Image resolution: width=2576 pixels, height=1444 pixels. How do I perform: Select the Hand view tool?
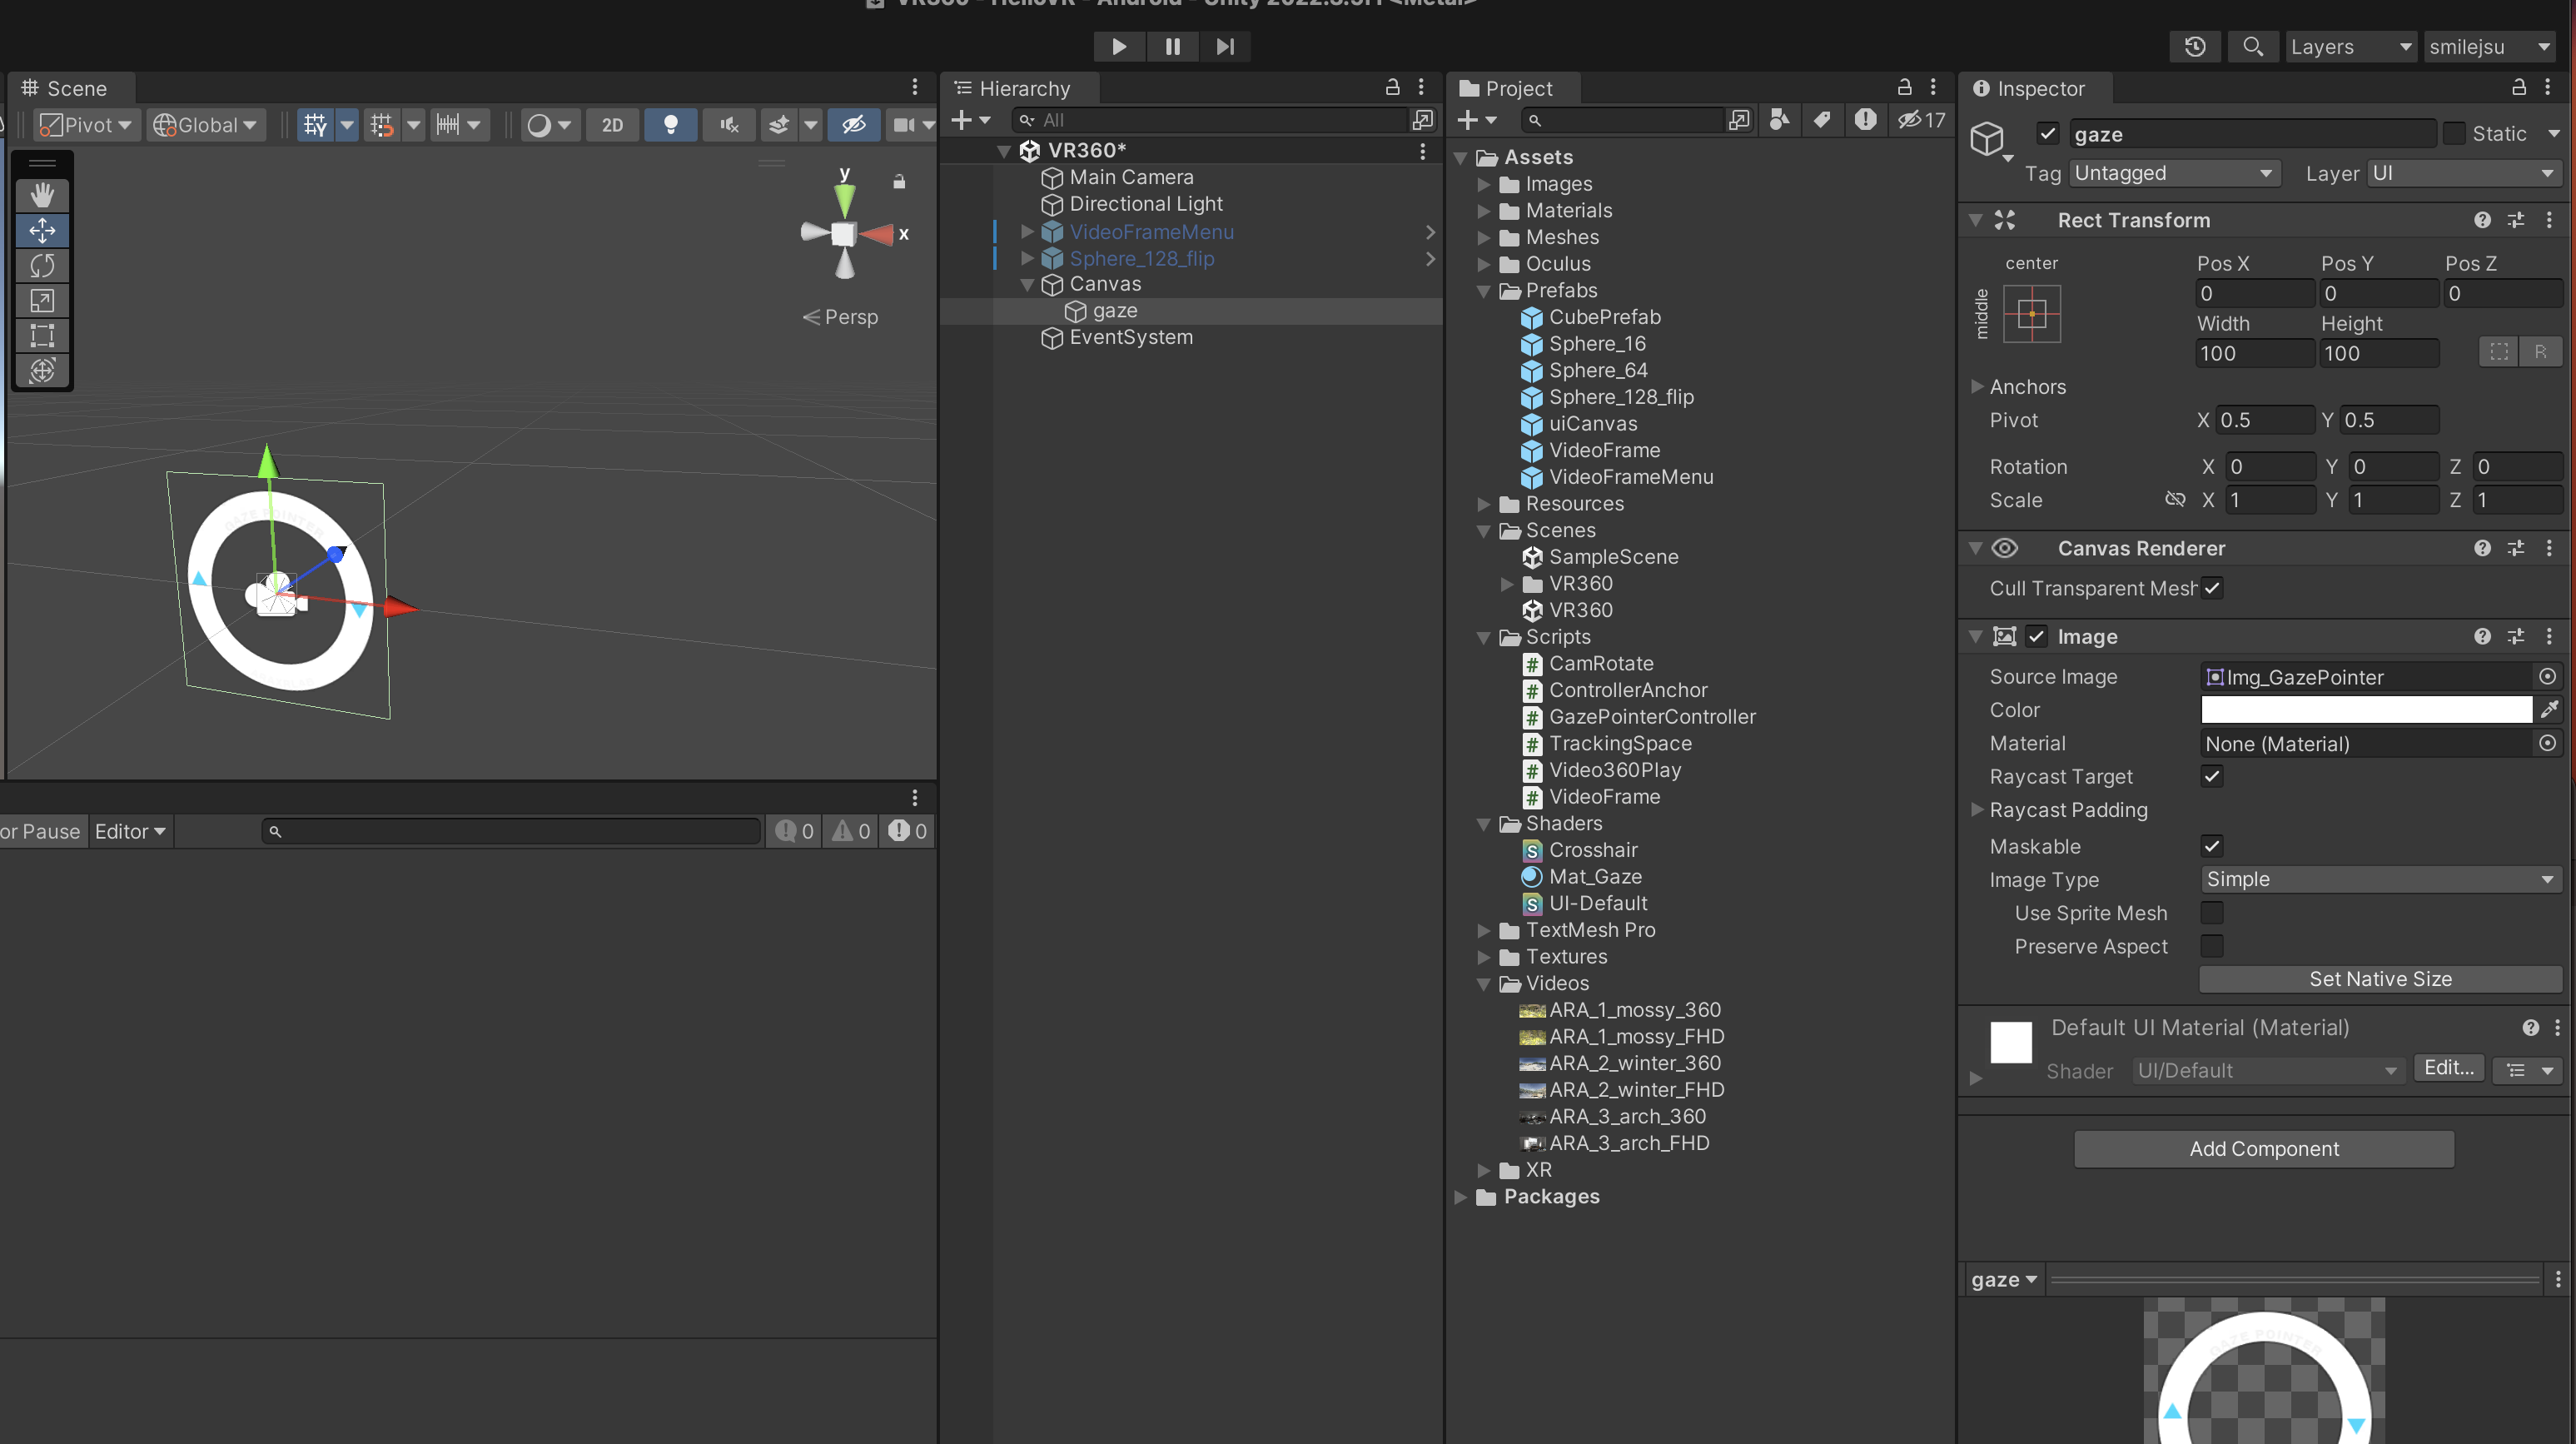click(x=42, y=195)
